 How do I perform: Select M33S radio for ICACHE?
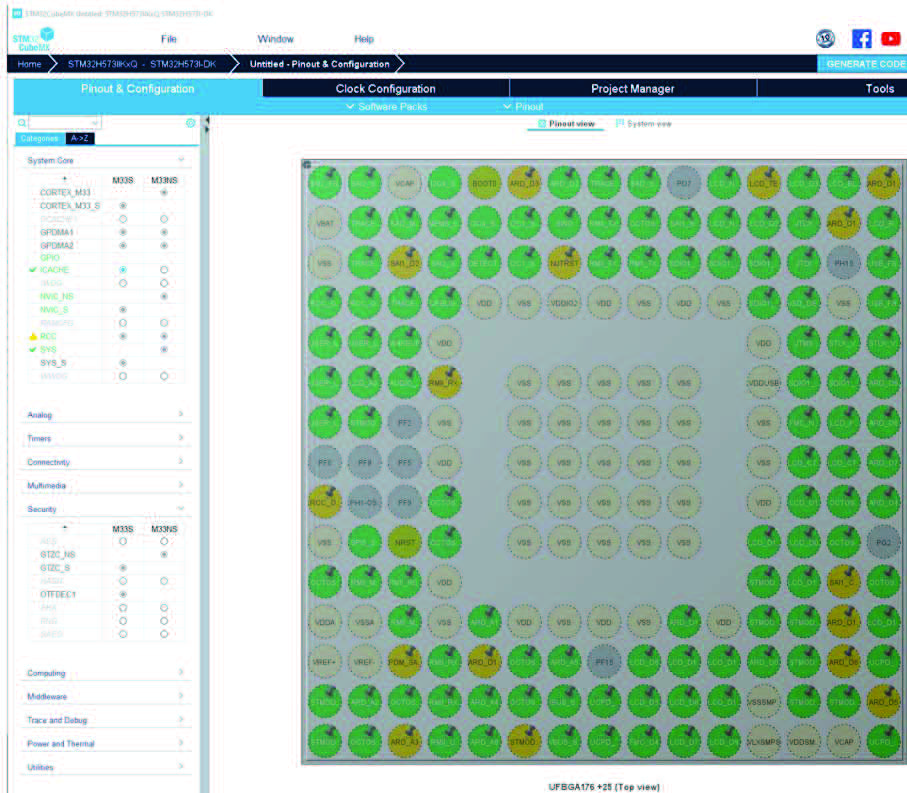(x=123, y=270)
